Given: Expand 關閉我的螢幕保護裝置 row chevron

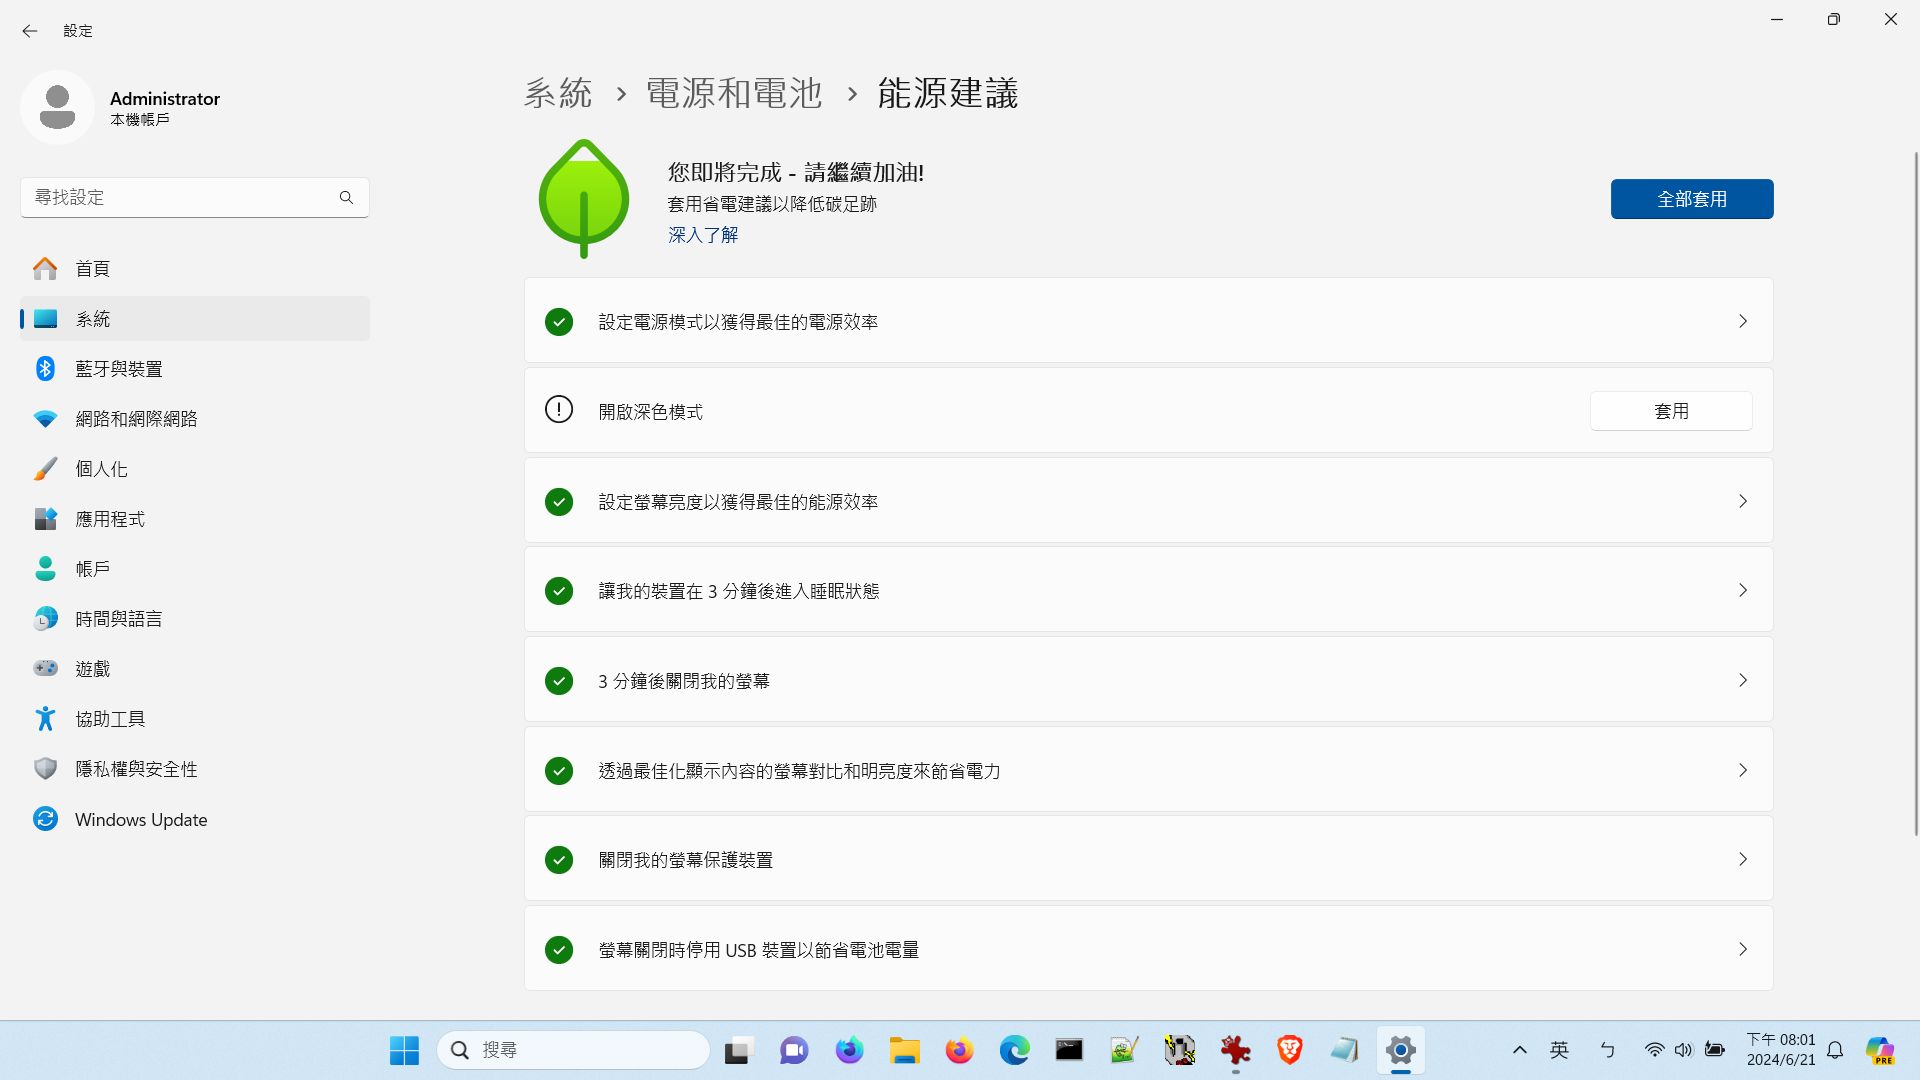Looking at the screenshot, I should 1742,859.
